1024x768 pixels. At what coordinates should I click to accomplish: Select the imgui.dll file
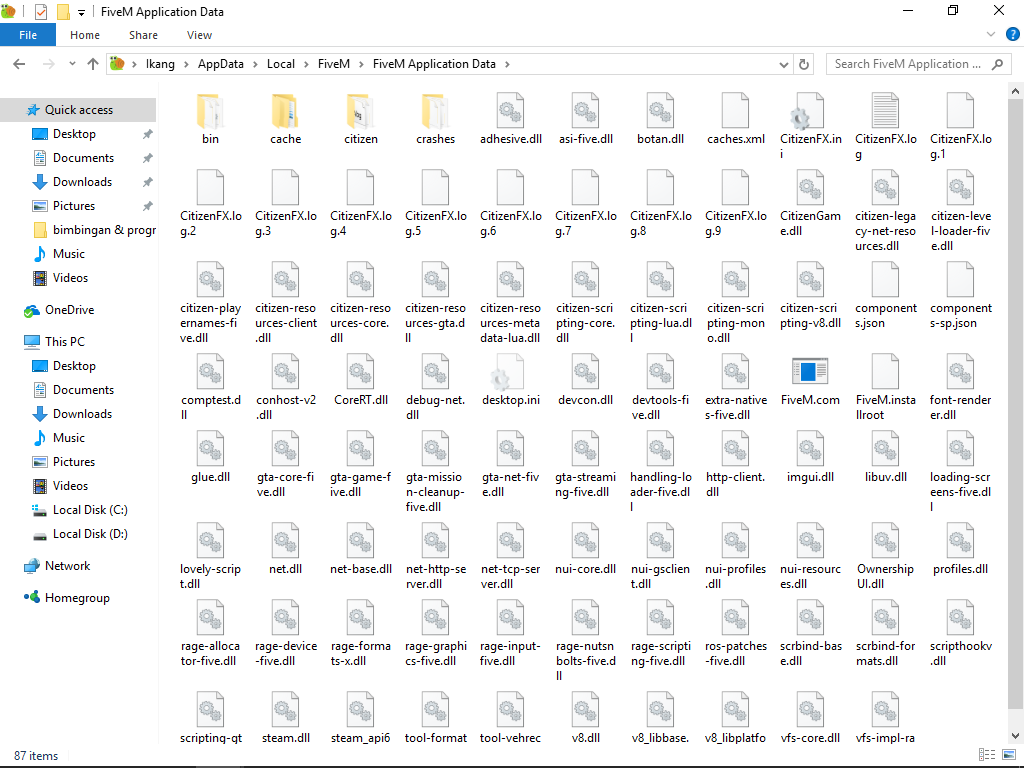pyautogui.click(x=810, y=457)
